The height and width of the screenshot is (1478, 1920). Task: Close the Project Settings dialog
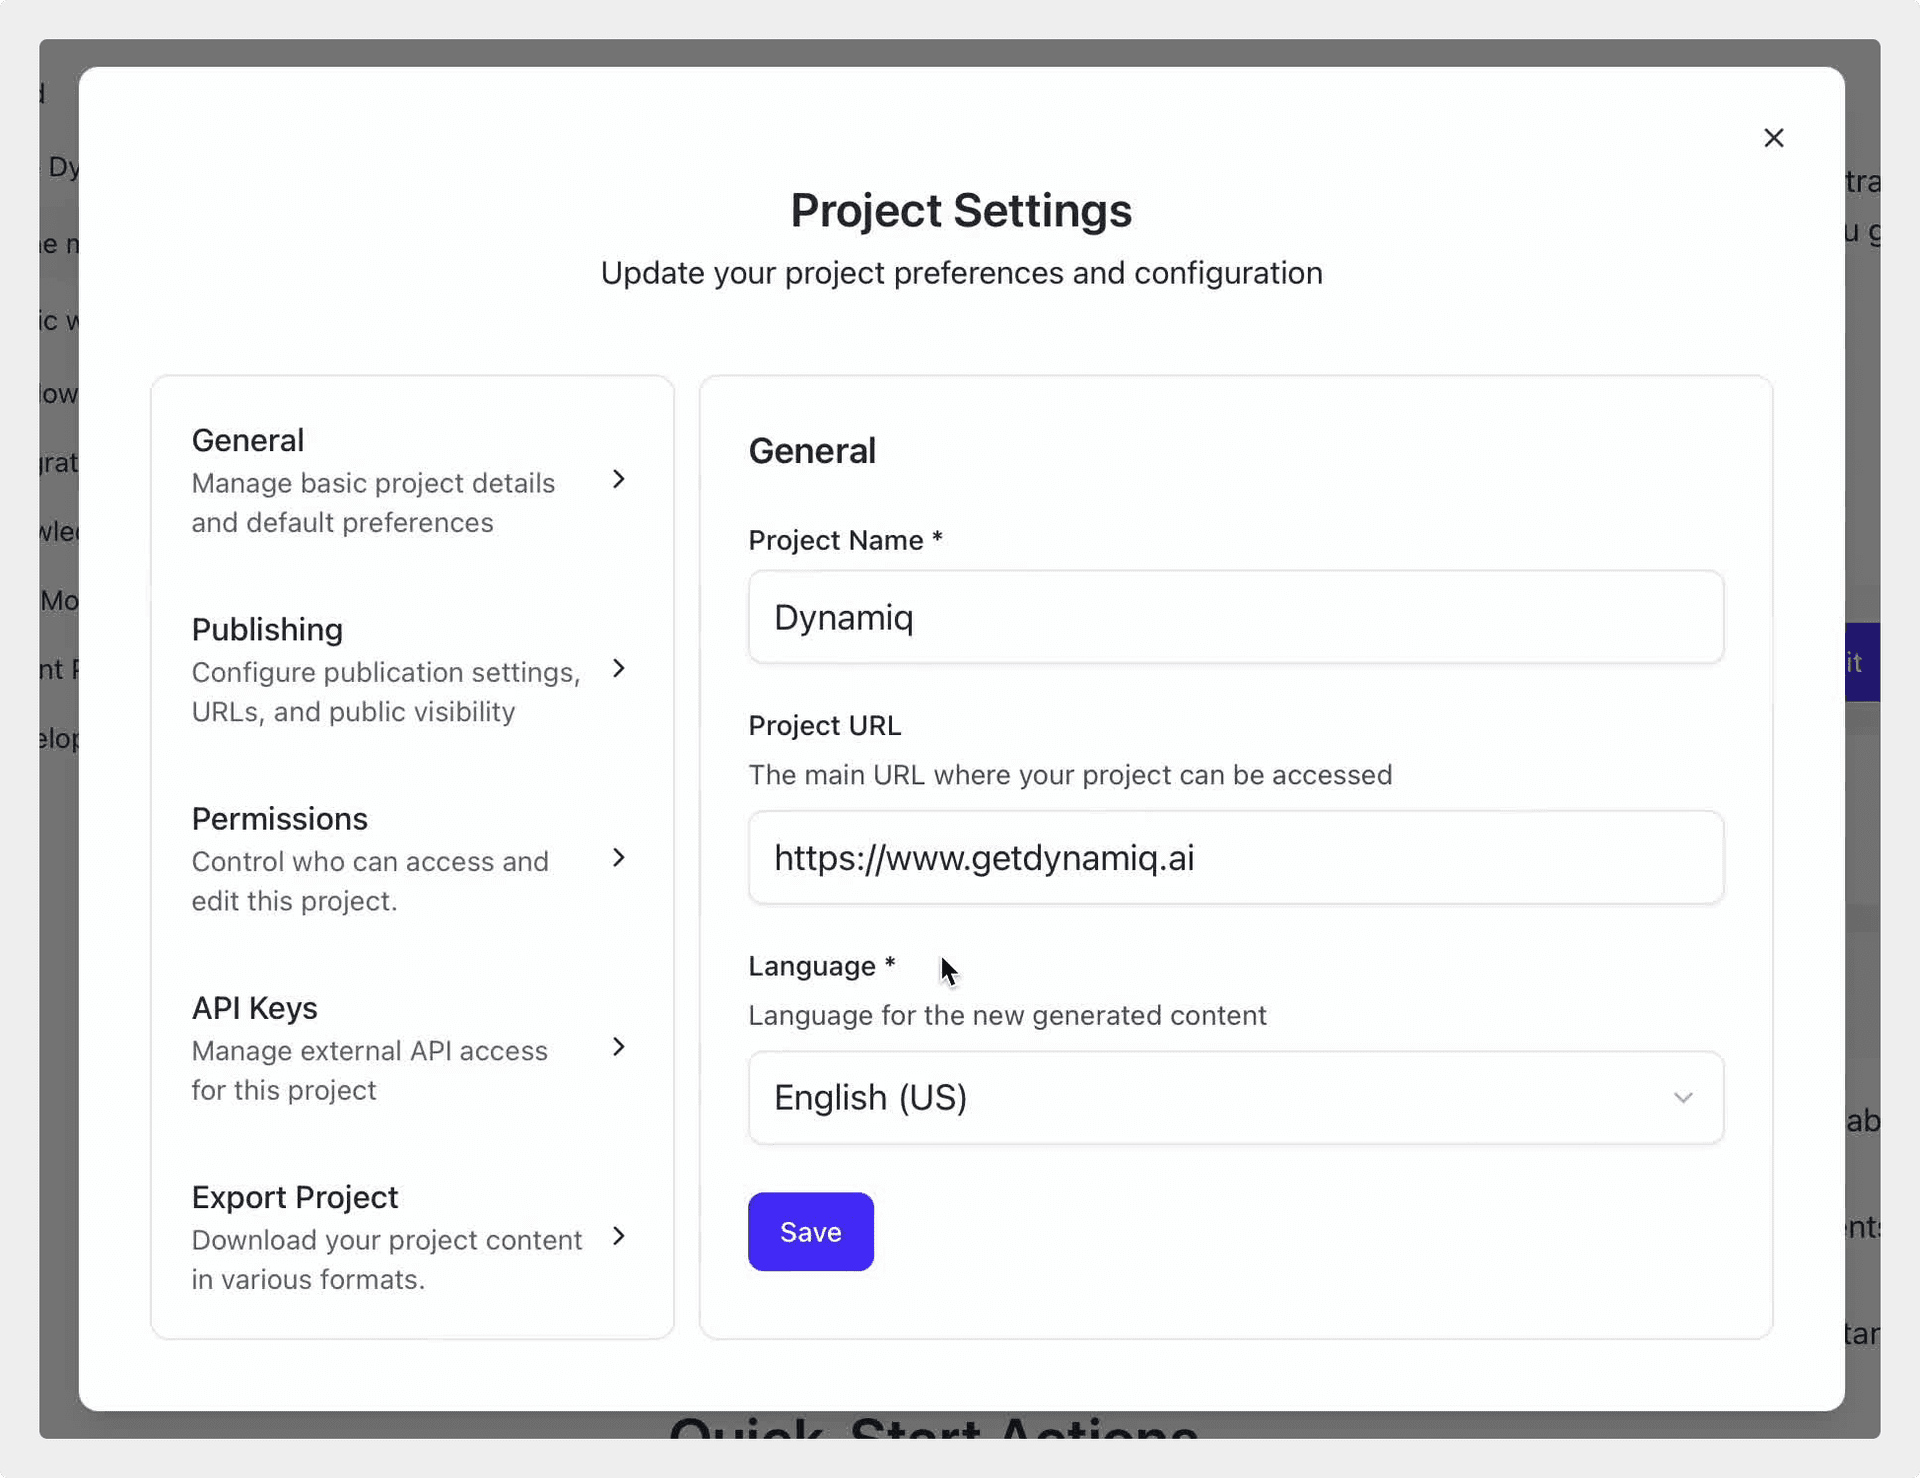pos(1773,138)
